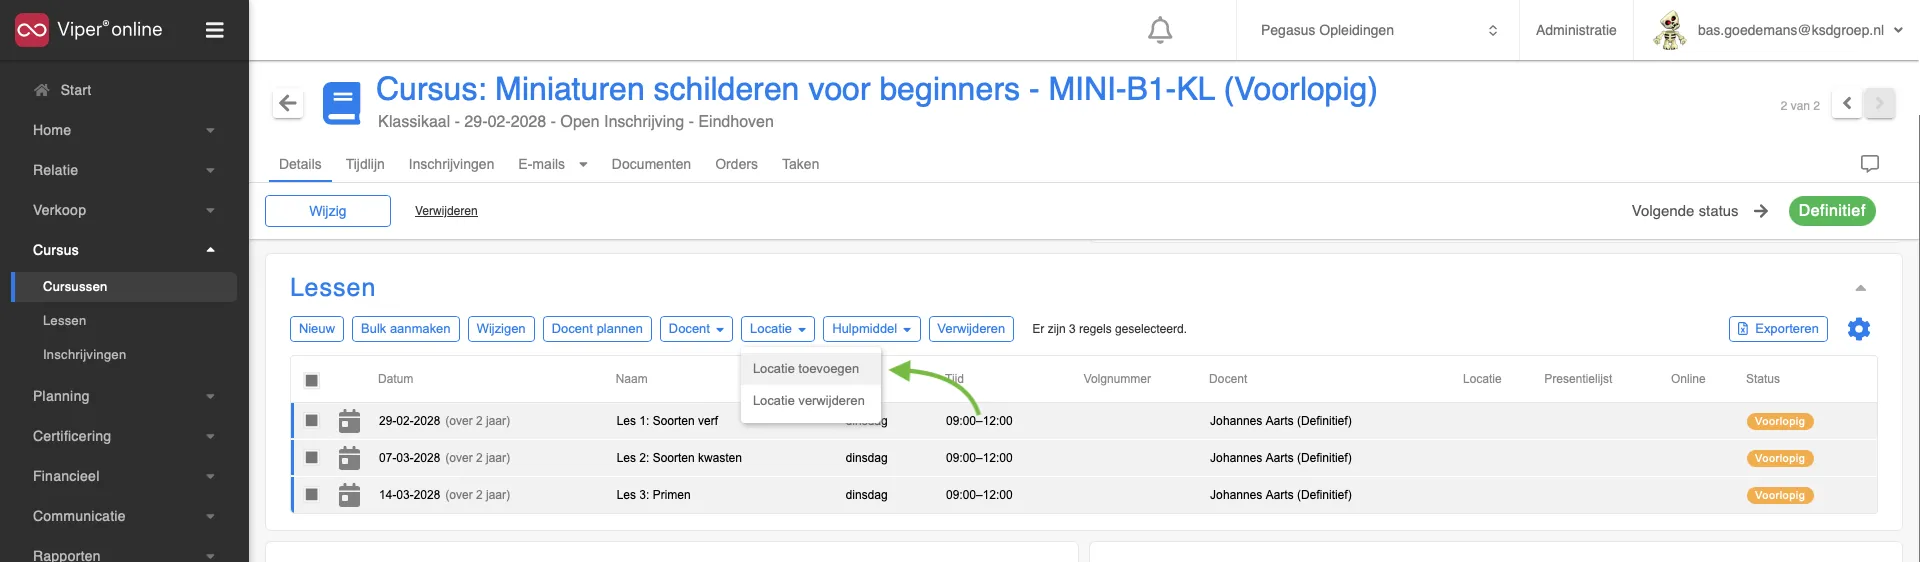Expand the Relatie sidebar section
This screenshot has height=562, width=1920.
click(124, 170)
